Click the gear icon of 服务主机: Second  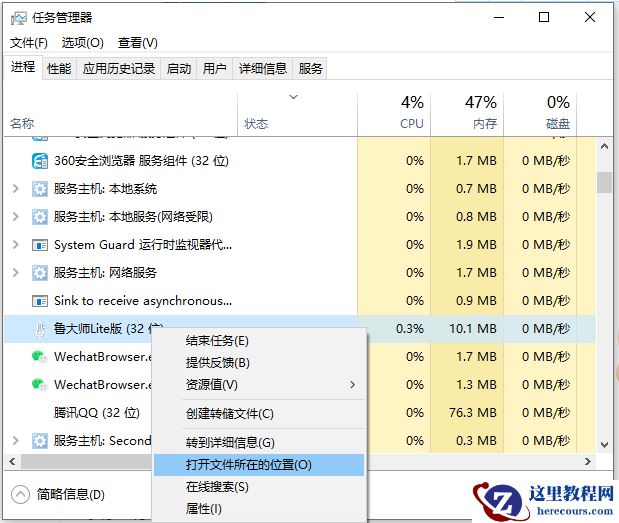40,441
